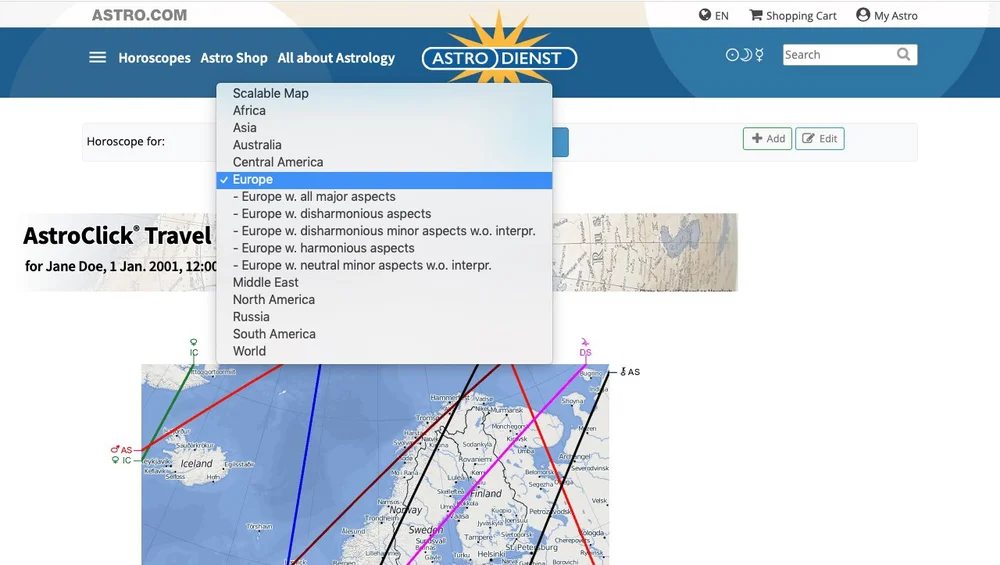Choose Europe w. all major aspects
Viewport: 1000px width, 565px height.
[x=384, y=196]
